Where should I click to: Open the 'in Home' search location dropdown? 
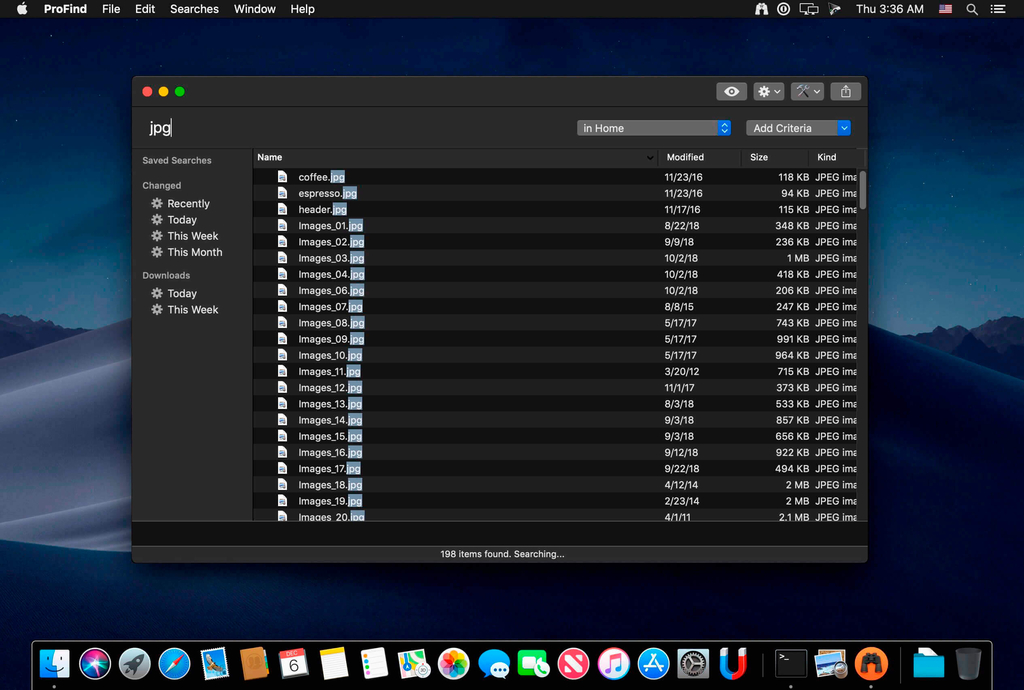[x=654, y=128]
